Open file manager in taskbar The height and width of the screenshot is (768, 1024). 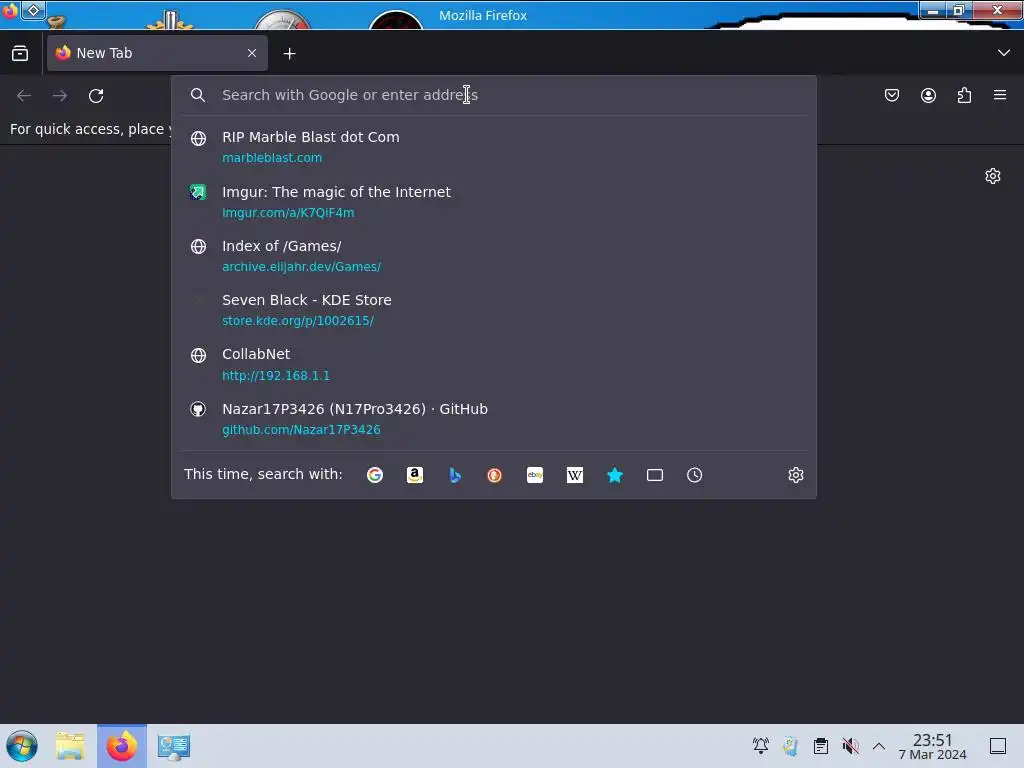[x=70, y=746]
